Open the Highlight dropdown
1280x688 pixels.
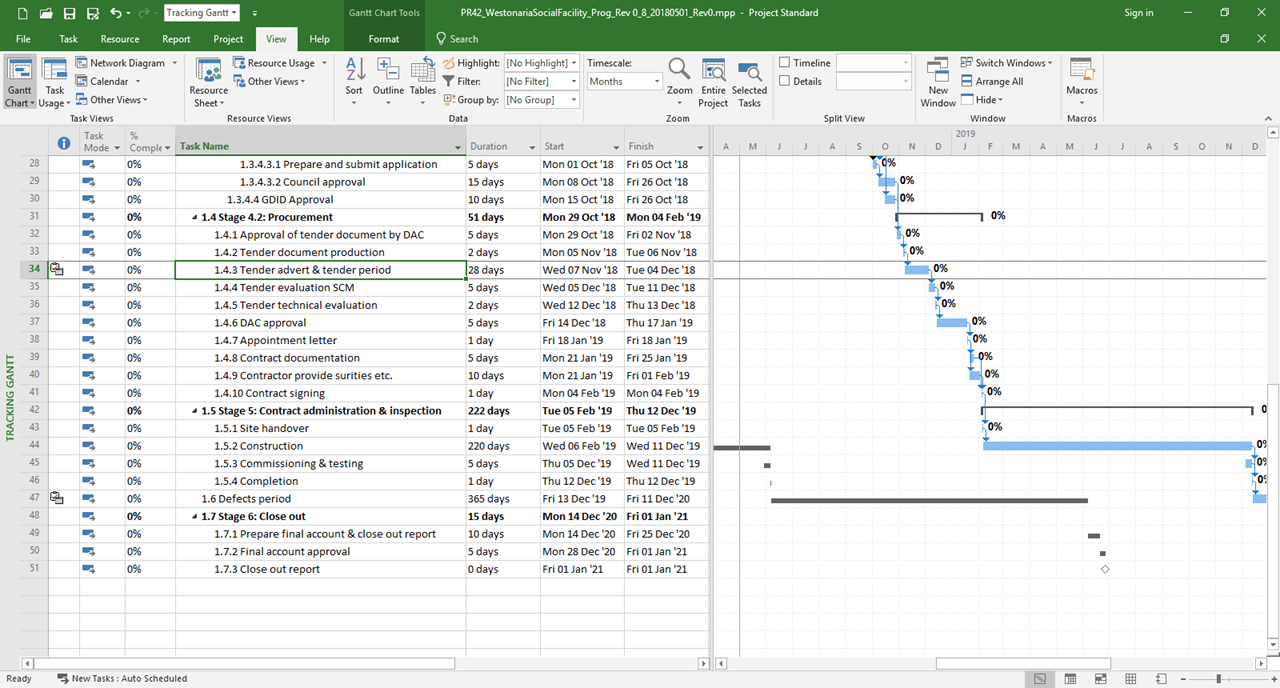point(574,63)
